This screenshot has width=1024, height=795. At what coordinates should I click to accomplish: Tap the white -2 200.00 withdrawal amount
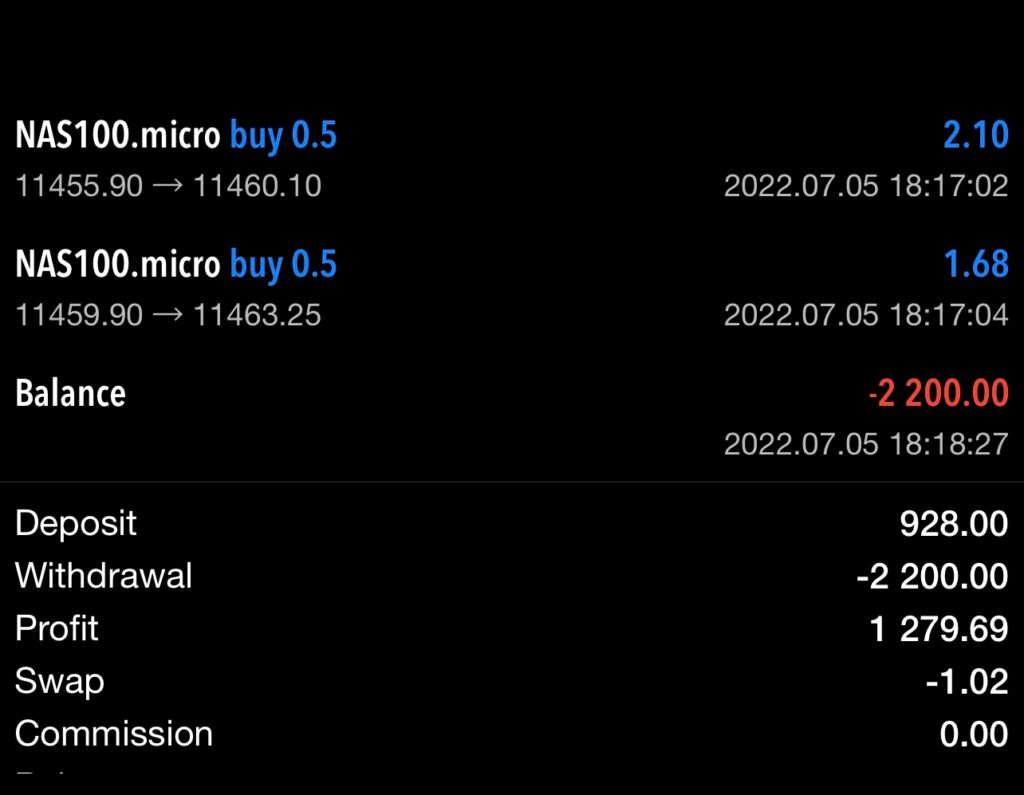pyautogui.click(x=932, y=576)
